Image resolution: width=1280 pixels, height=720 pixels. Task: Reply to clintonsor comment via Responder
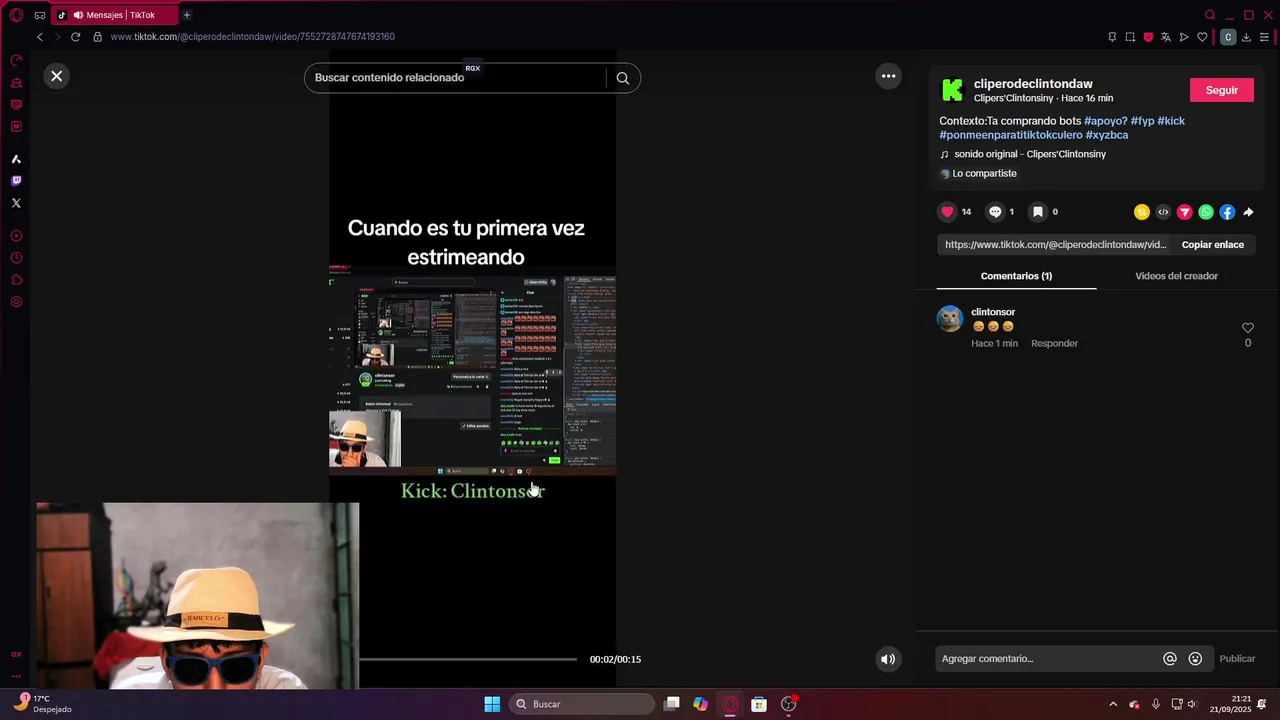(x=1054, y=344)
